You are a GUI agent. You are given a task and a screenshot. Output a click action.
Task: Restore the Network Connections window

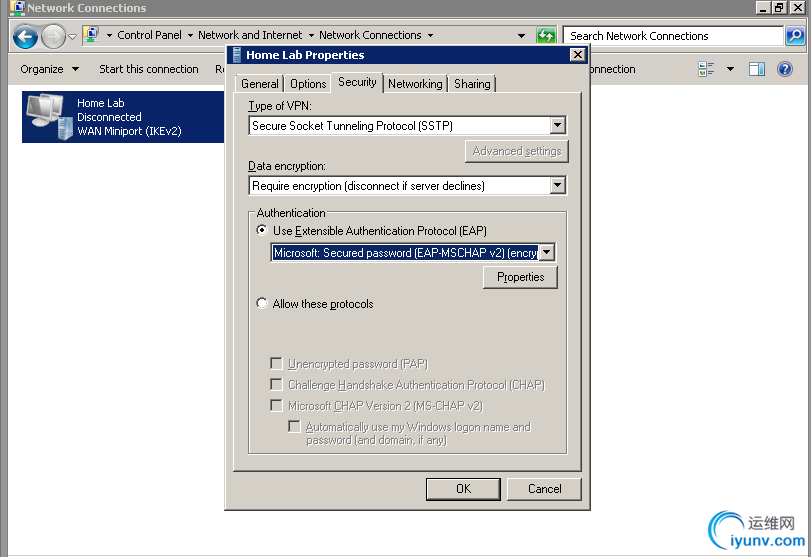[x=779, y=7]
